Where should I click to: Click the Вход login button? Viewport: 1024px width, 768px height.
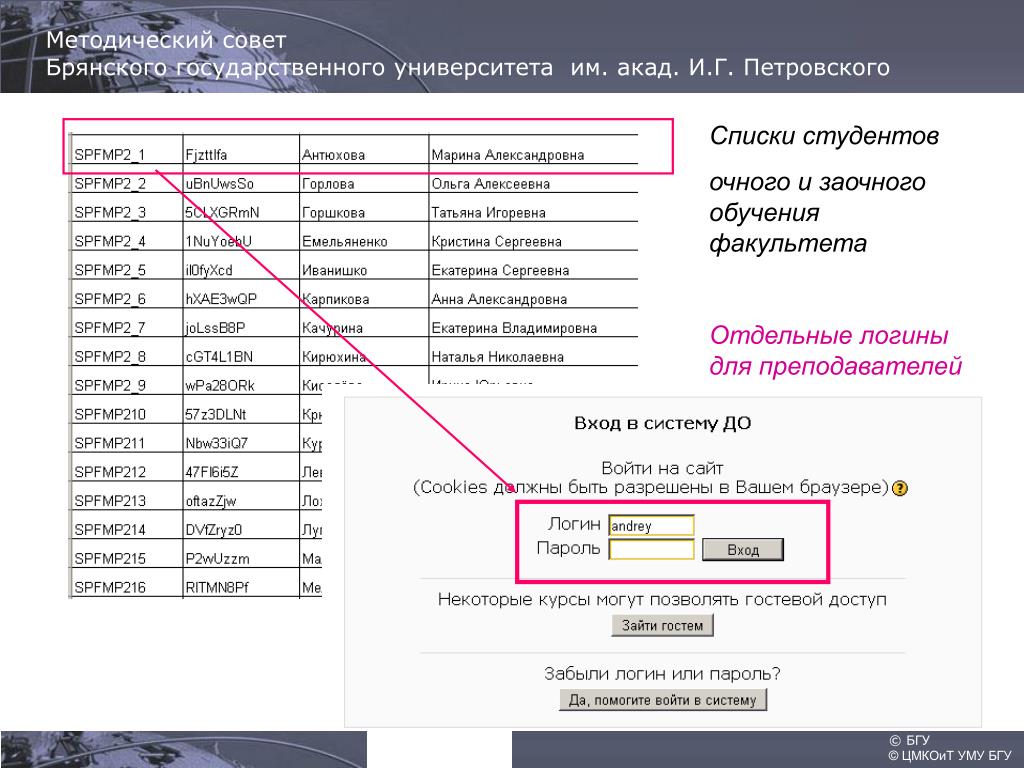point(743,550)
